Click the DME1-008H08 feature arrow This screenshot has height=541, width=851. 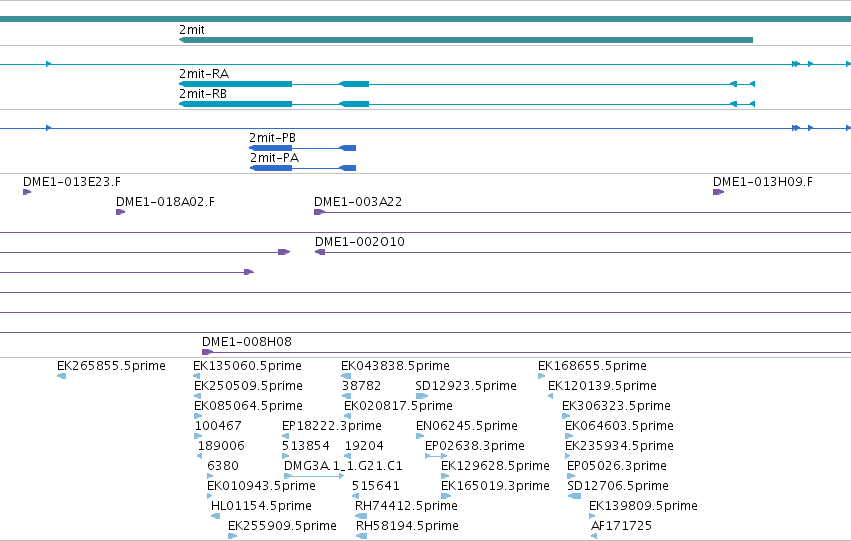tap(207, 352)
